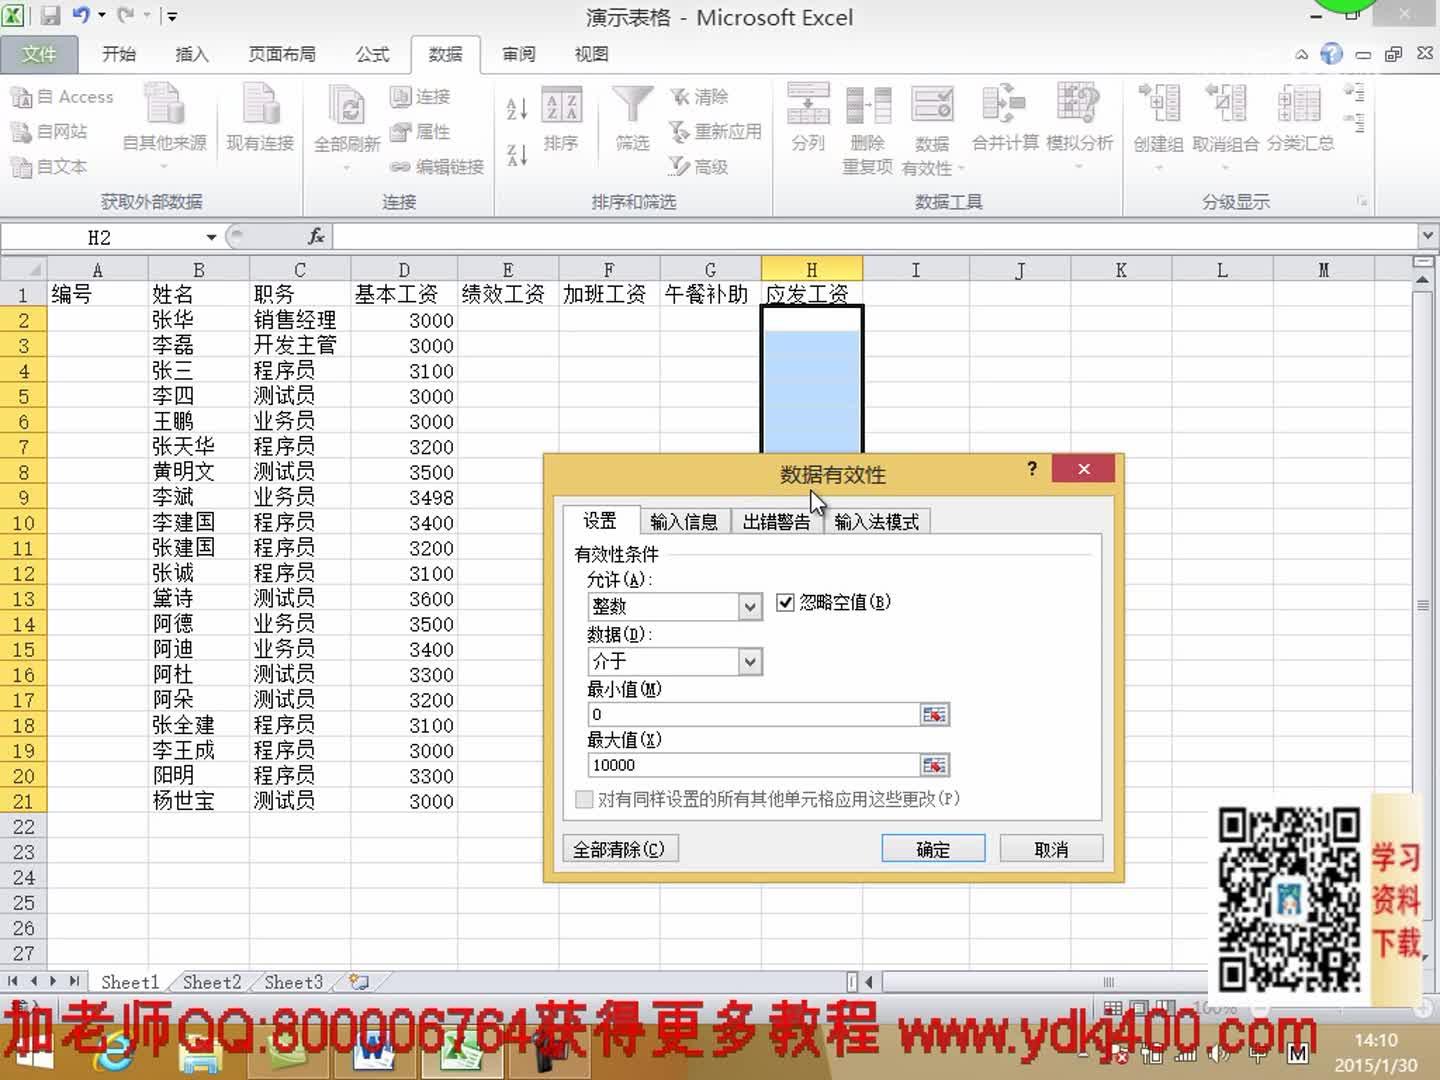Click the sort ascending A-Z icon

[x=517, y=108]
